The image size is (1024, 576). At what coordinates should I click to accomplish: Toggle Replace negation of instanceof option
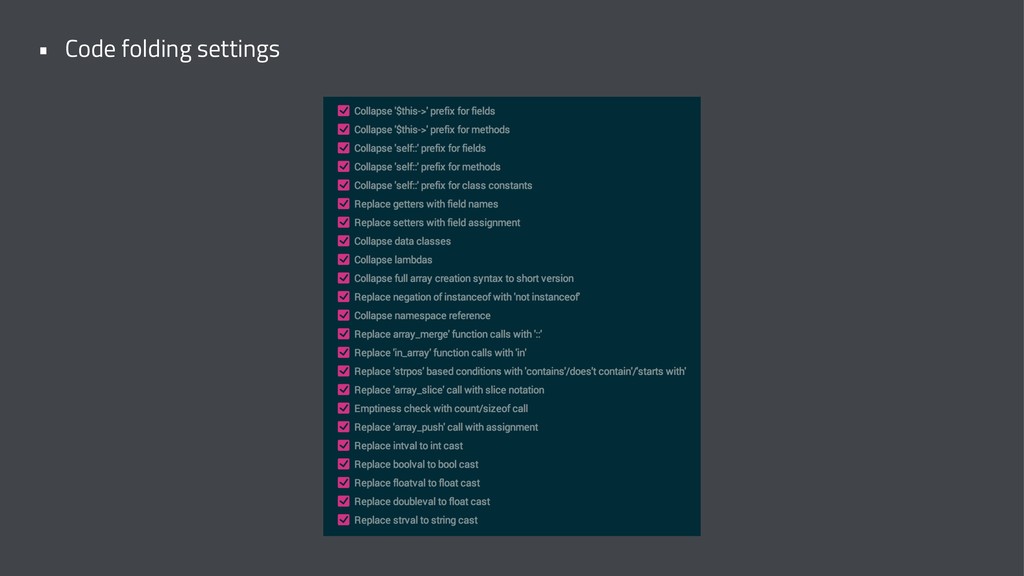tap(344, 297)
